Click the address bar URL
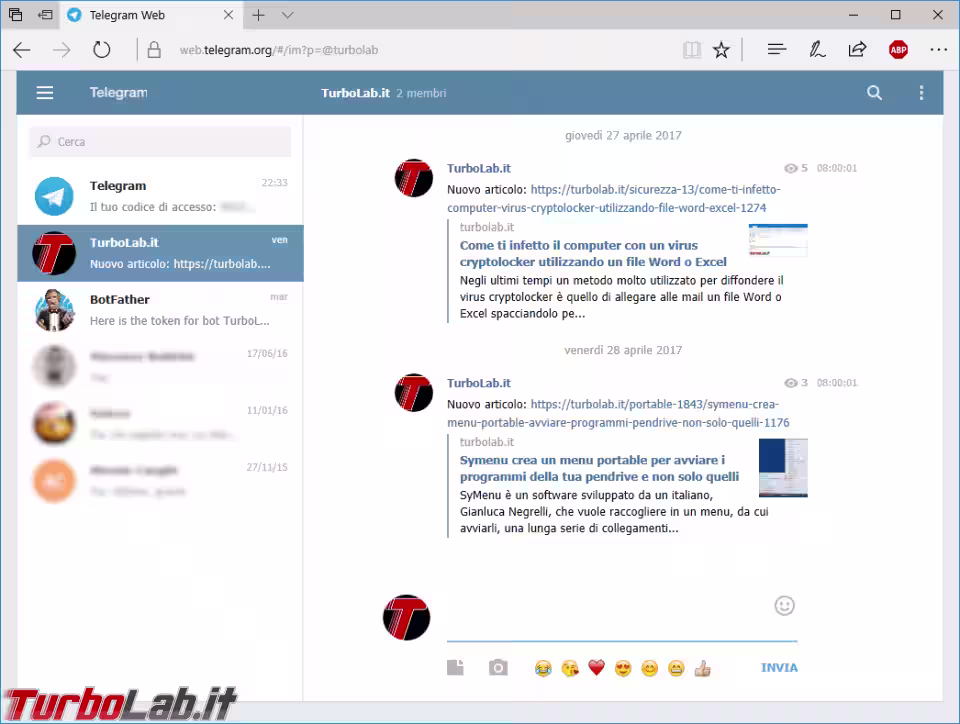 point(279,50)
